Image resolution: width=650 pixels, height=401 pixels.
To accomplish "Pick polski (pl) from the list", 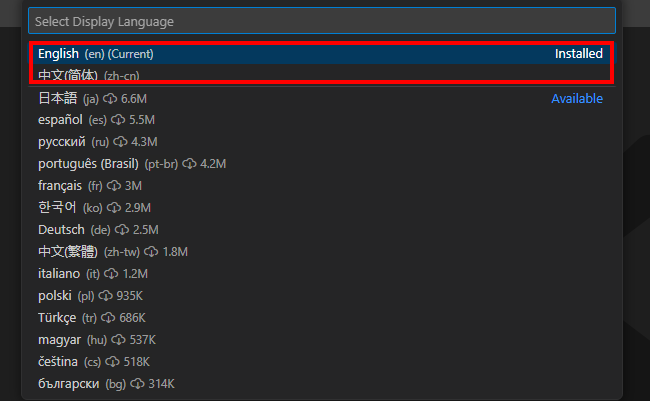I will click(55, 296).
